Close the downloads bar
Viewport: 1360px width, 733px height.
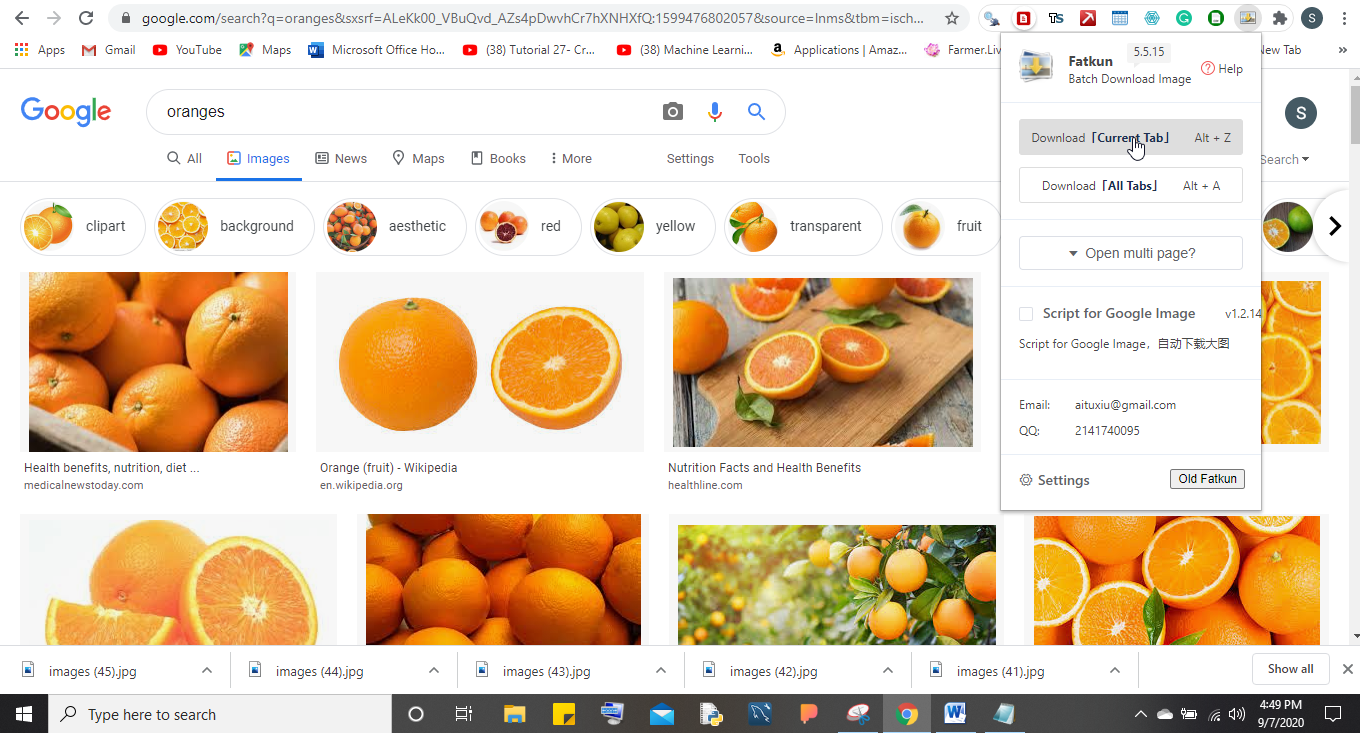tap(1347, 669)
